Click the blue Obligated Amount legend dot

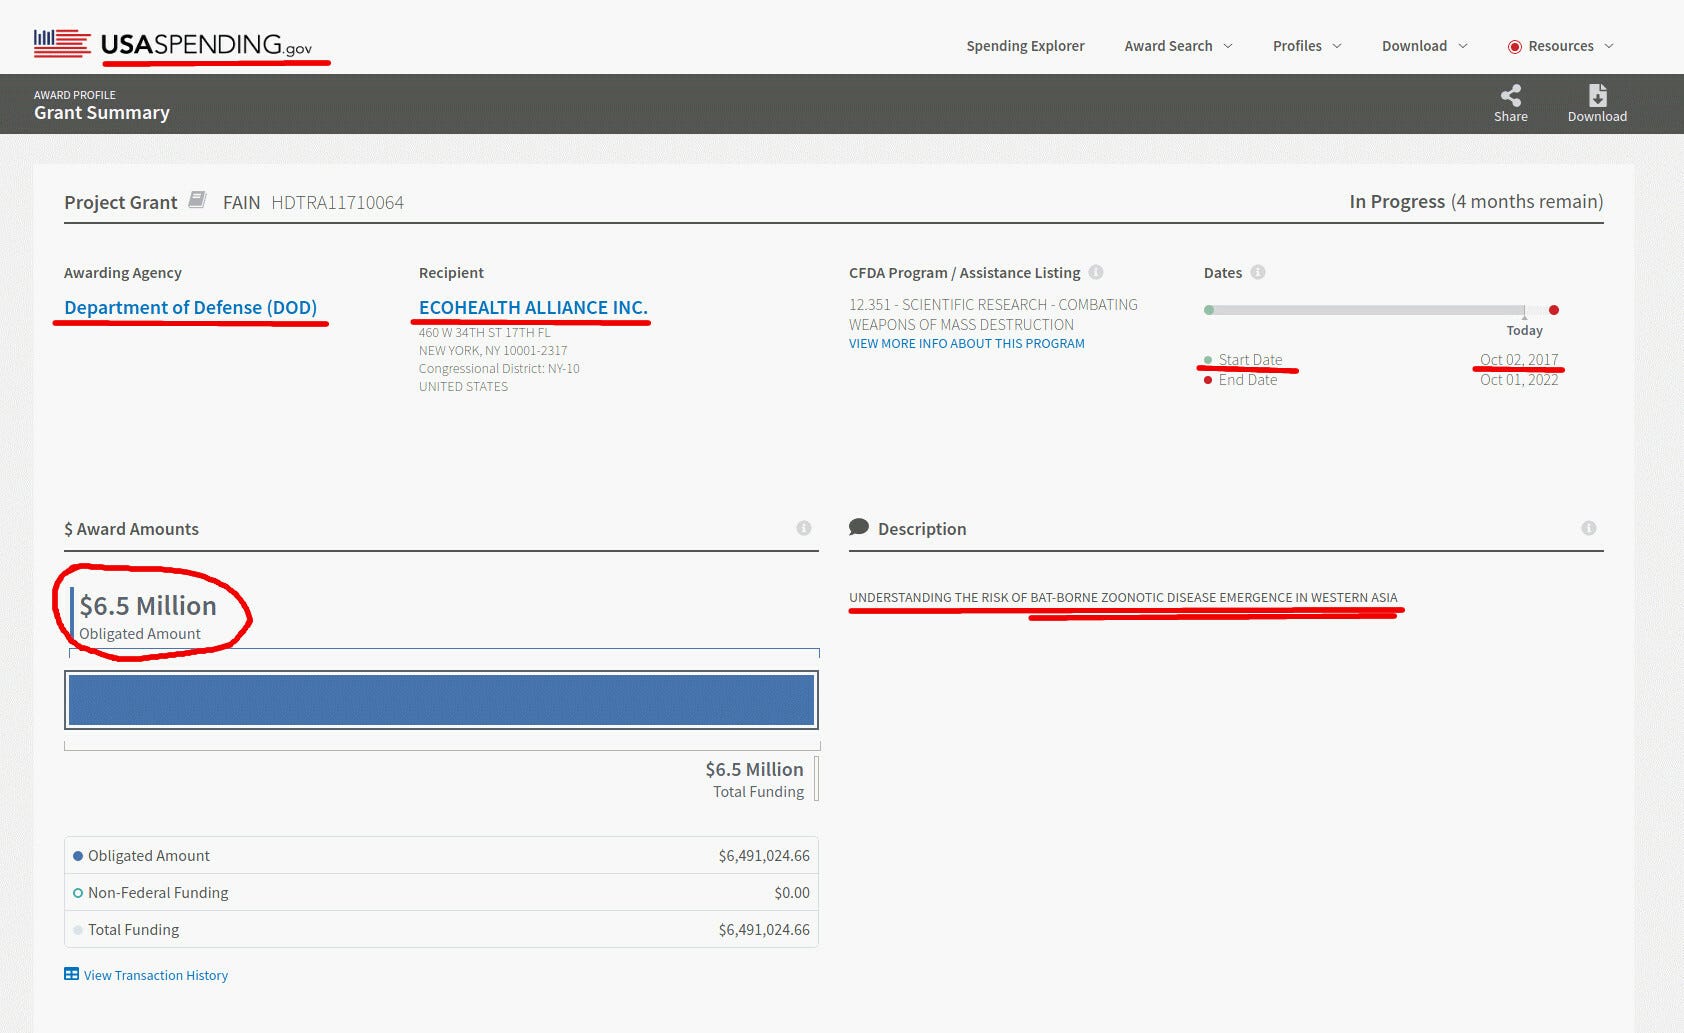pyautogui.click(x=78, y=856)
